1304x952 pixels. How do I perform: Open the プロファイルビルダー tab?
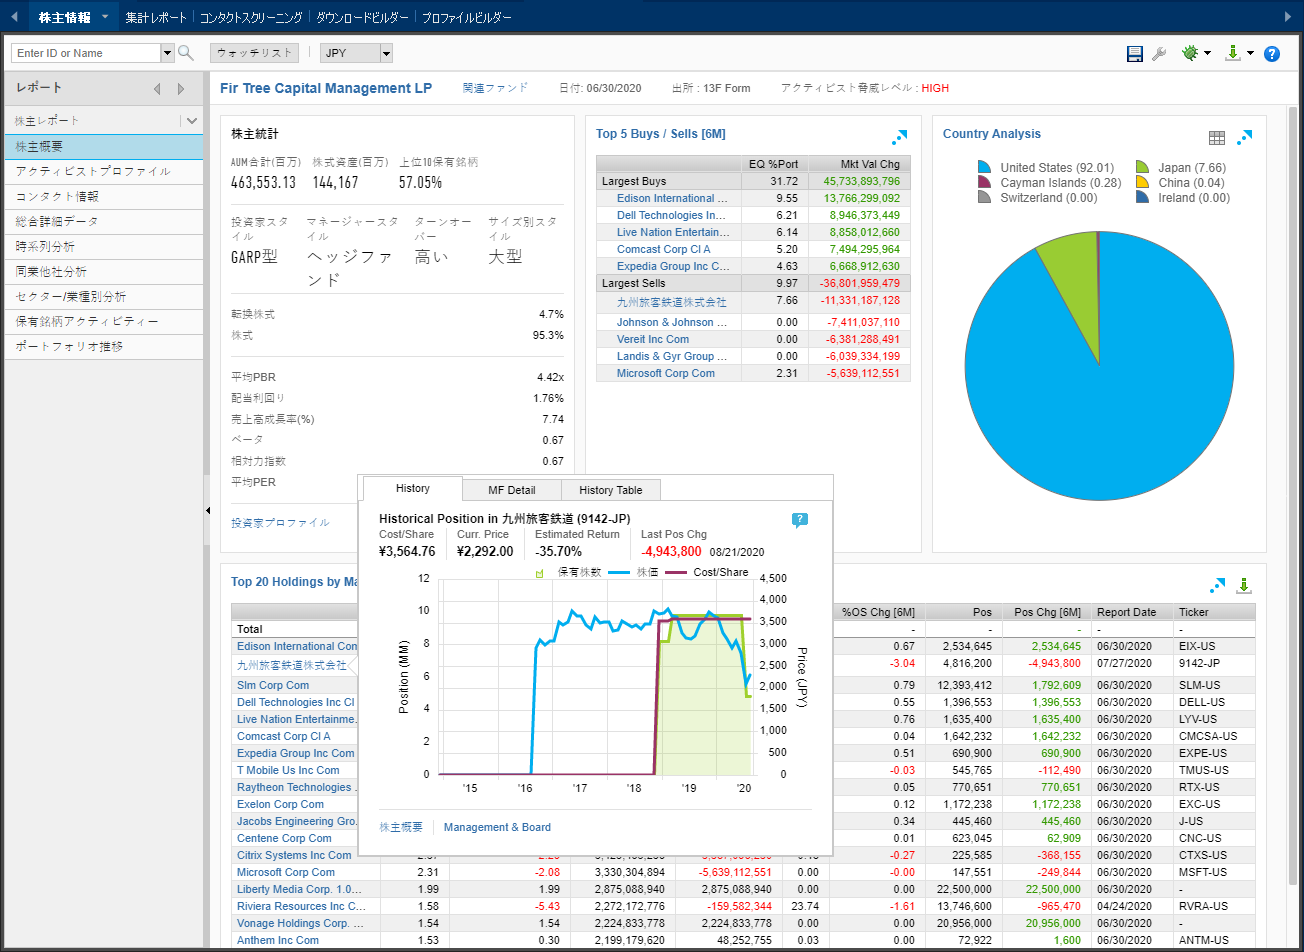pos(466,18)
